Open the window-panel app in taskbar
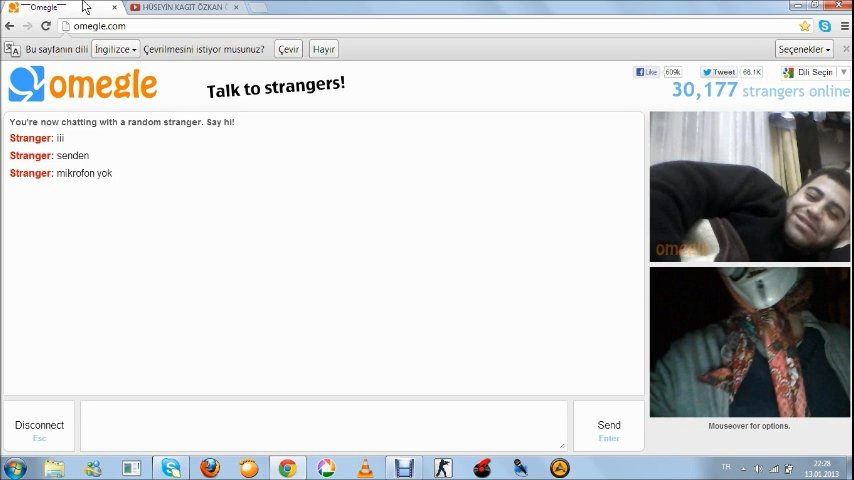The height and width of the screenshot is (480, 854). (131, 468)
